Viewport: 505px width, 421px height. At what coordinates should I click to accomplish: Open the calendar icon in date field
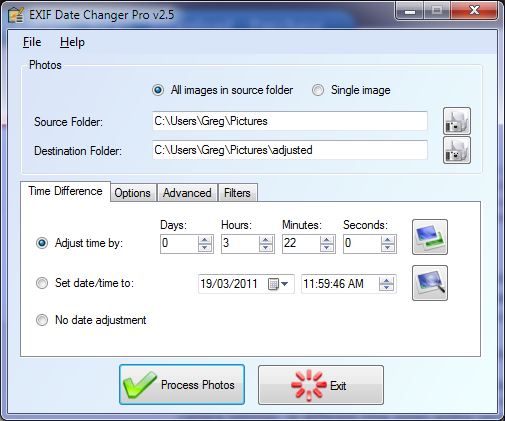273,284
